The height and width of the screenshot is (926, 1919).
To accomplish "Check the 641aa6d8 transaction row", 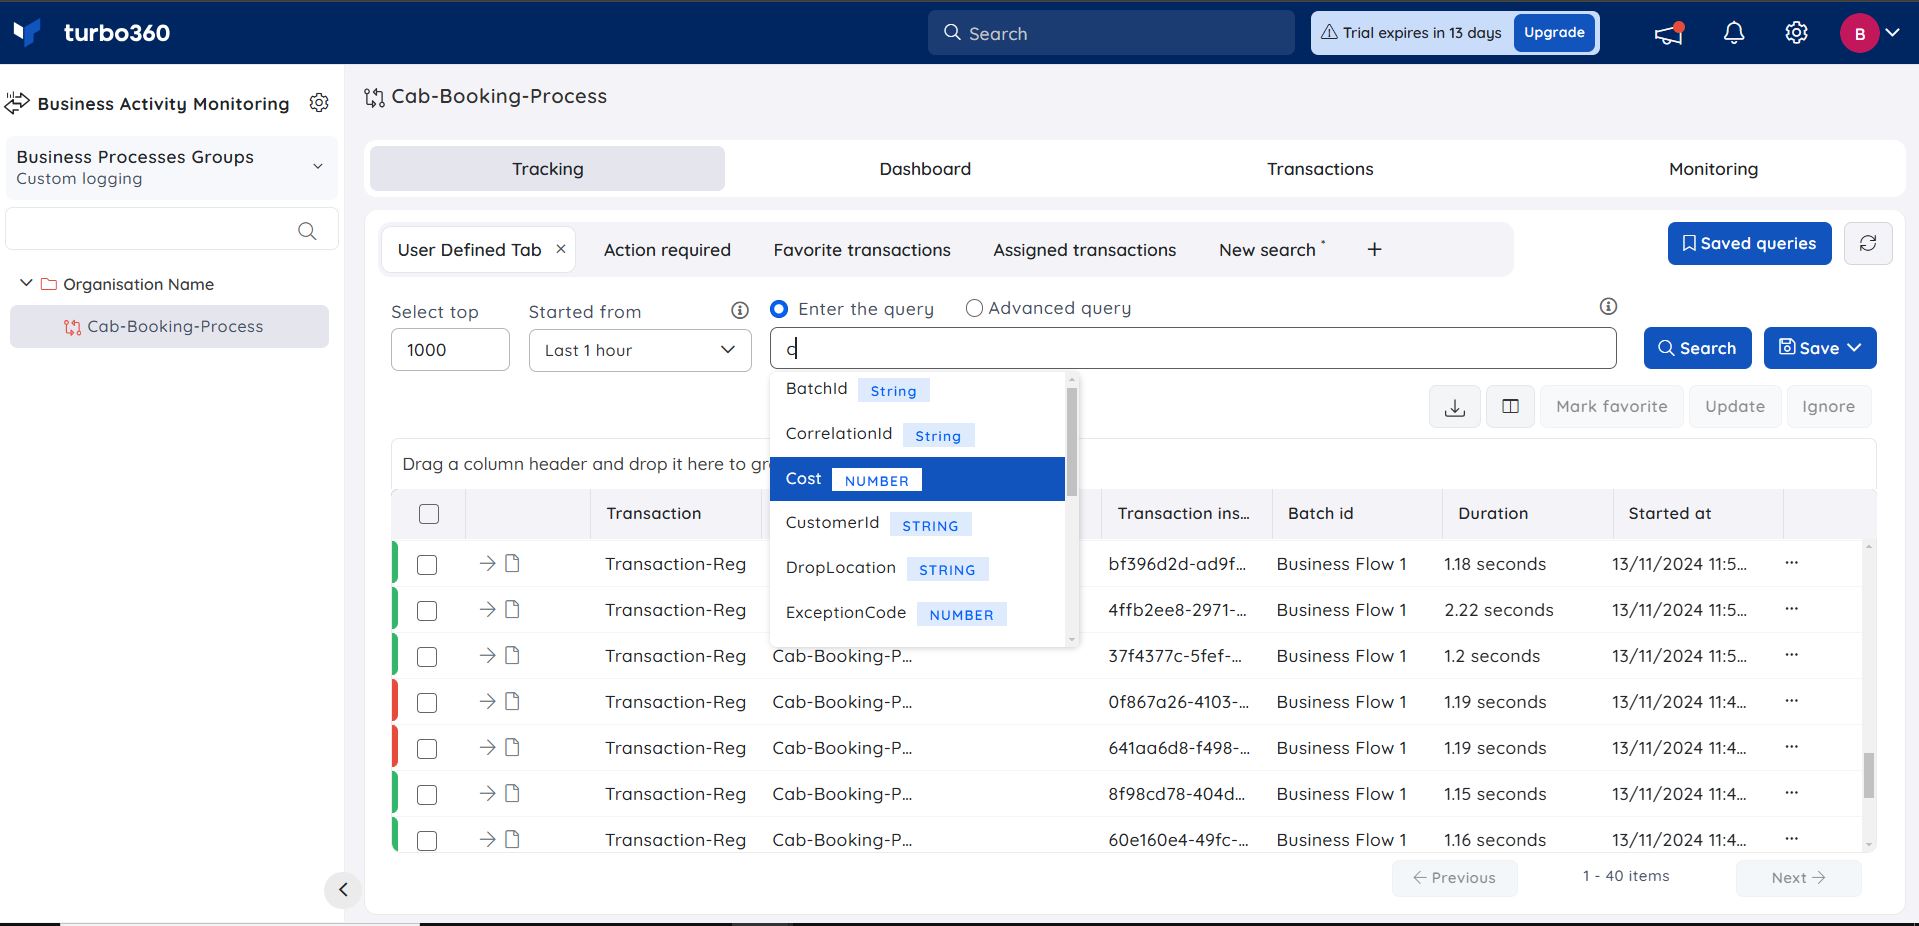I will [427, 749].
